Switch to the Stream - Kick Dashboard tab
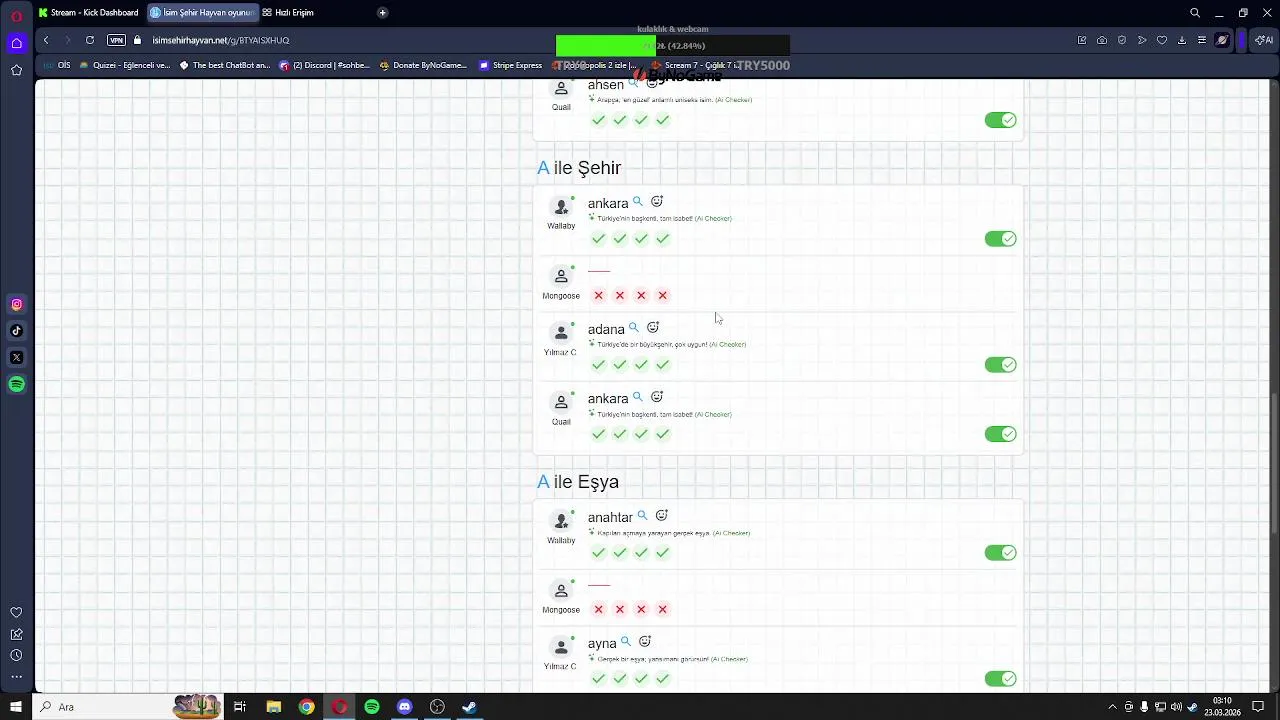The image size is (1280, 720). (x=88, y=13)
